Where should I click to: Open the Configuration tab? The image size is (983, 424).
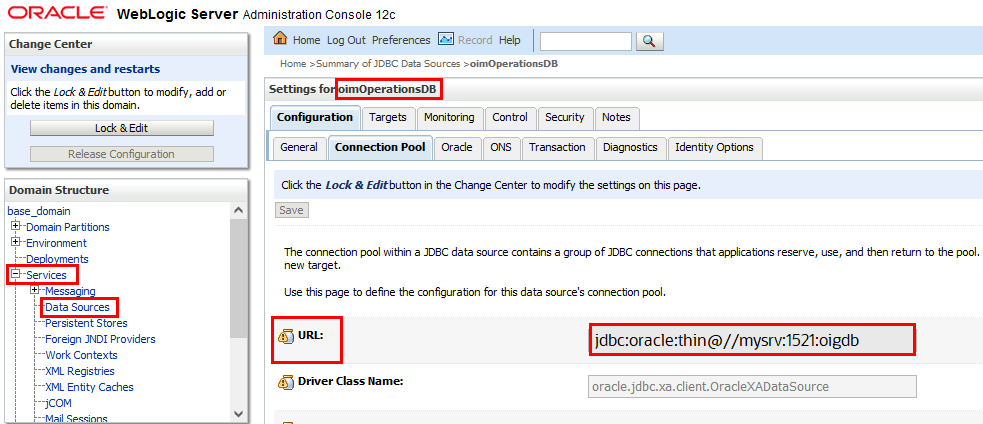[315, 117]
